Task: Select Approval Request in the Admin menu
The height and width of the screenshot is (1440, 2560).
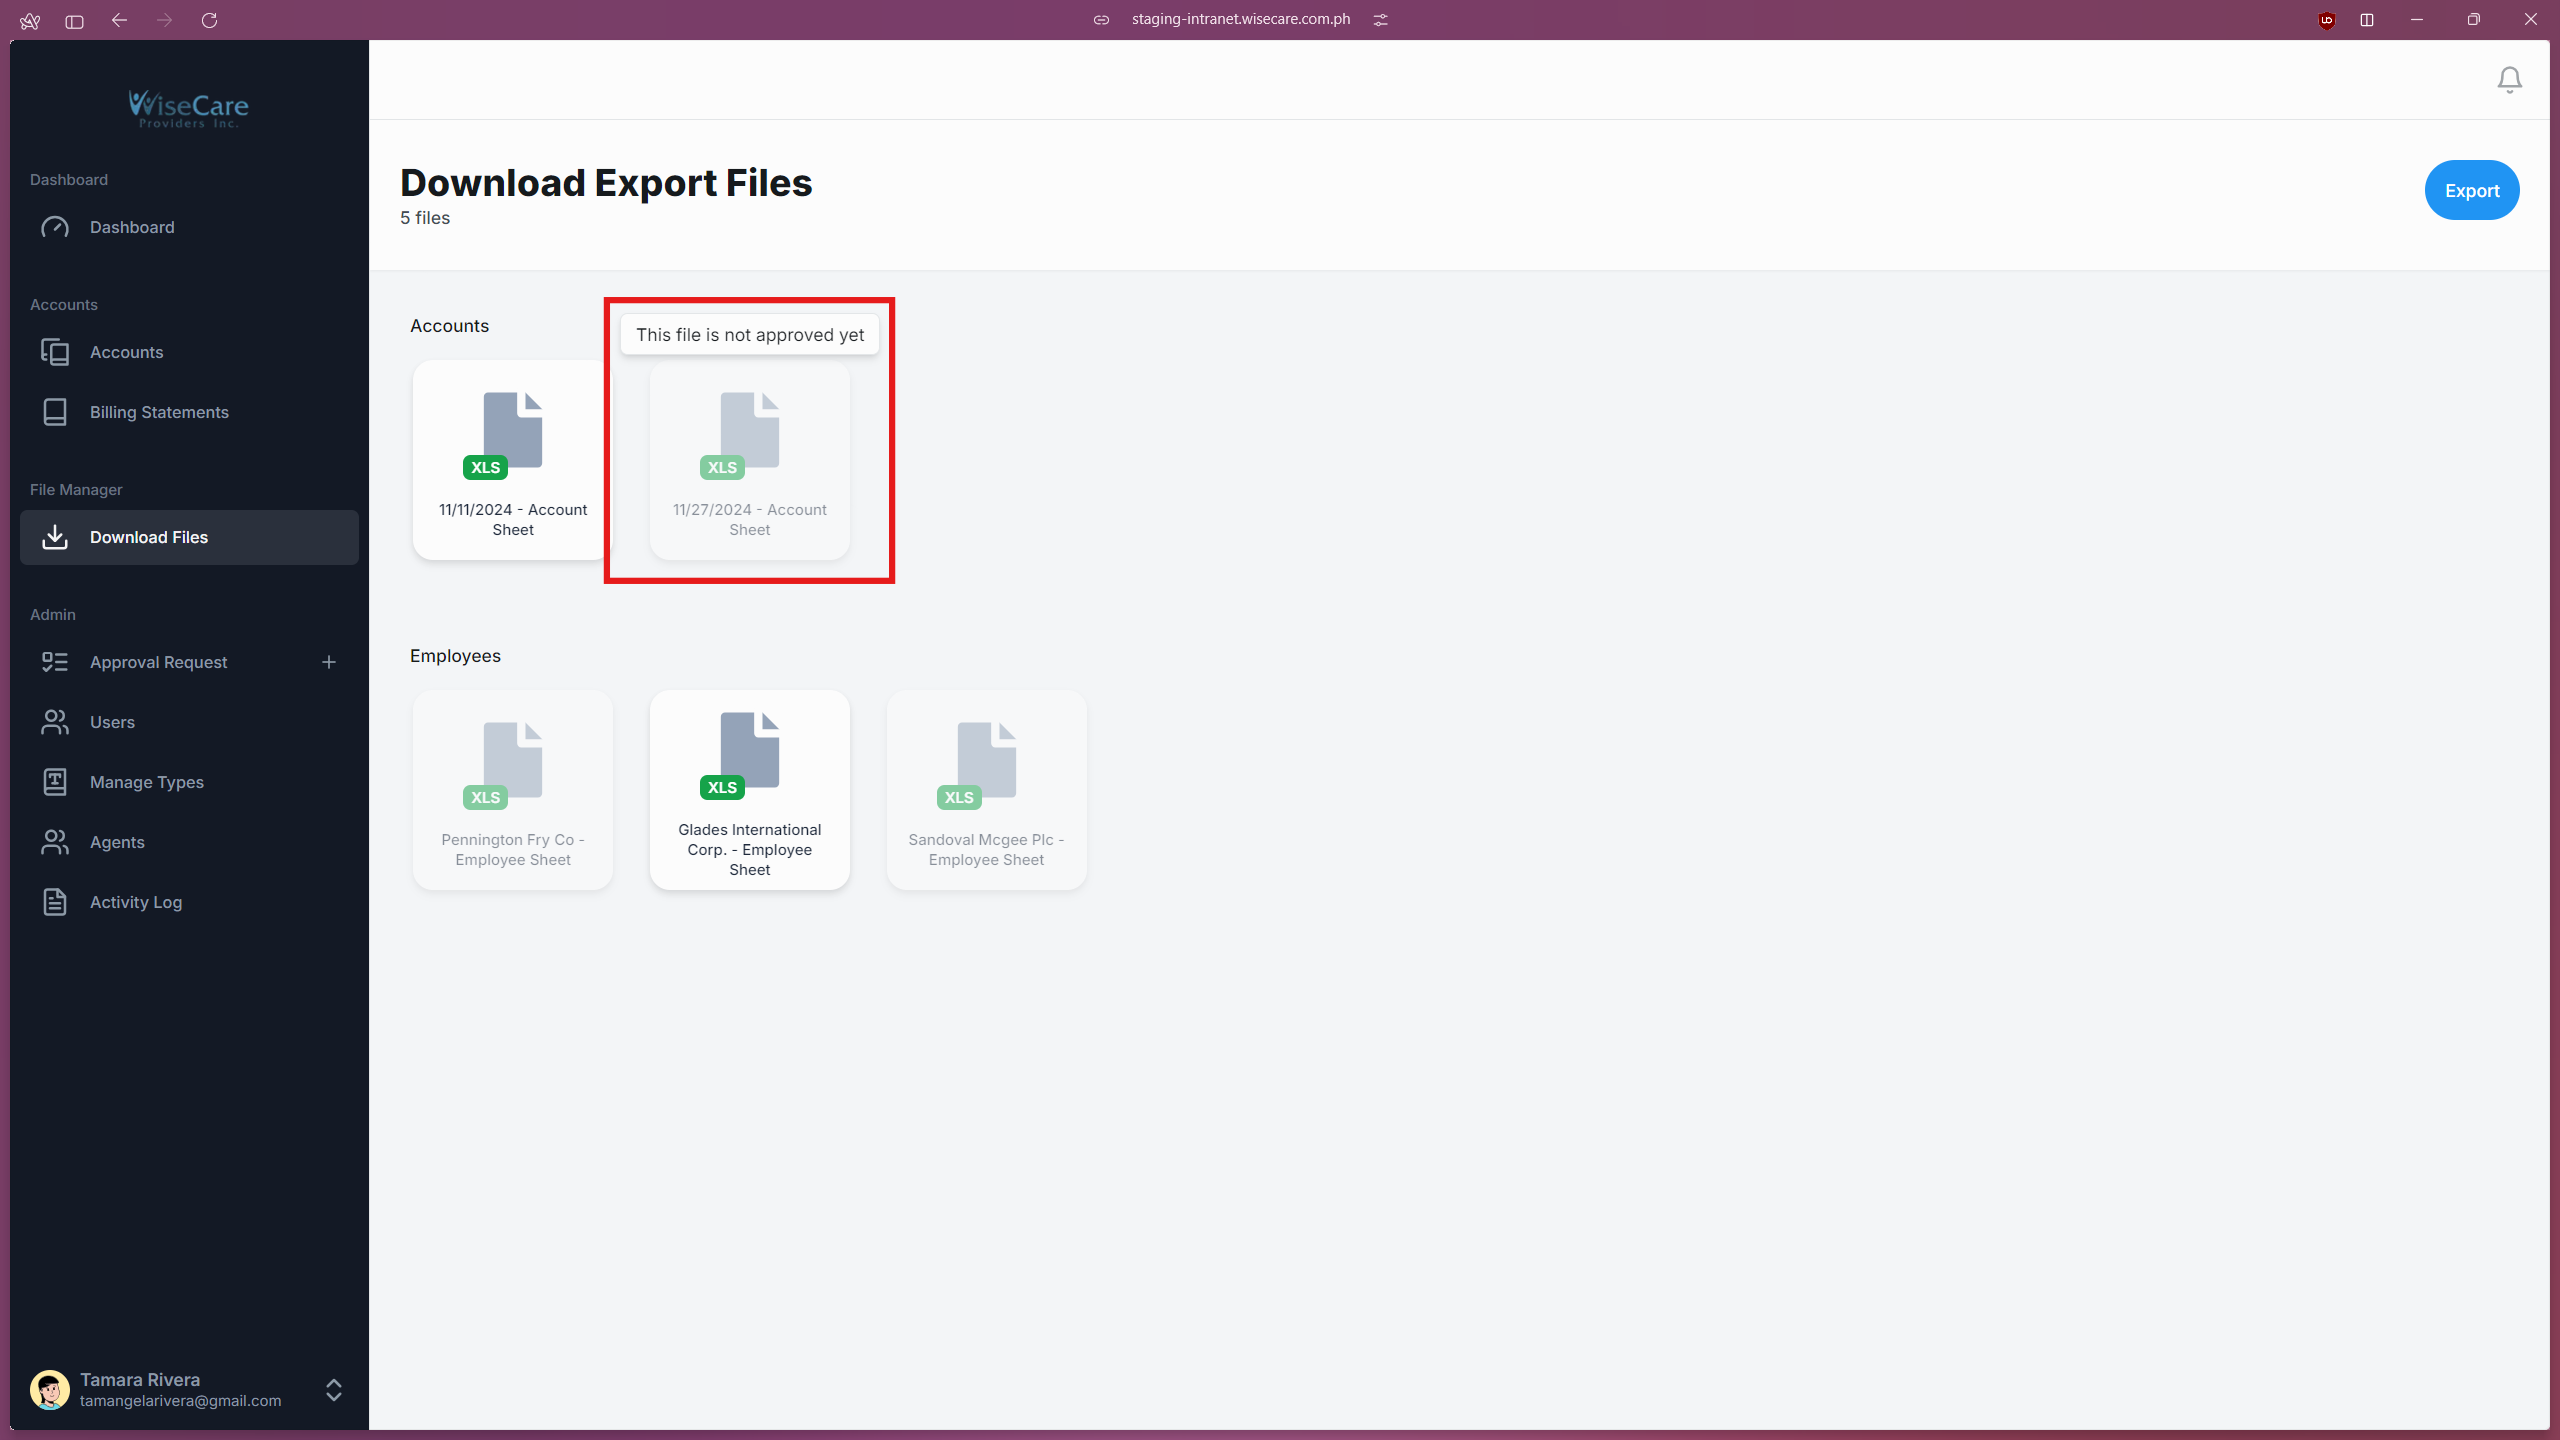Action: [158, 661]
